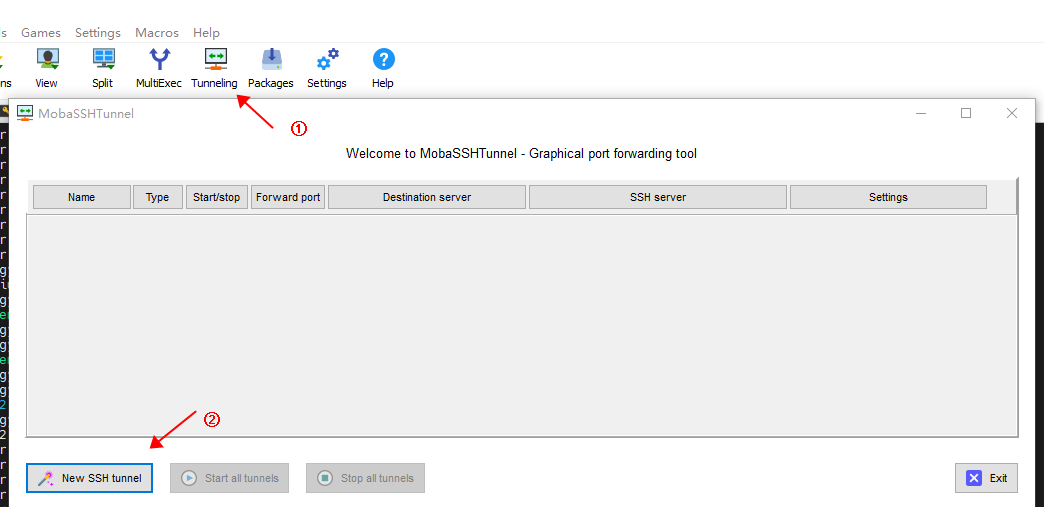Image resolution: width=1044 pixels, height=507 pixels.
Task: Open the Games menu
Action: [x=41, y=33]
